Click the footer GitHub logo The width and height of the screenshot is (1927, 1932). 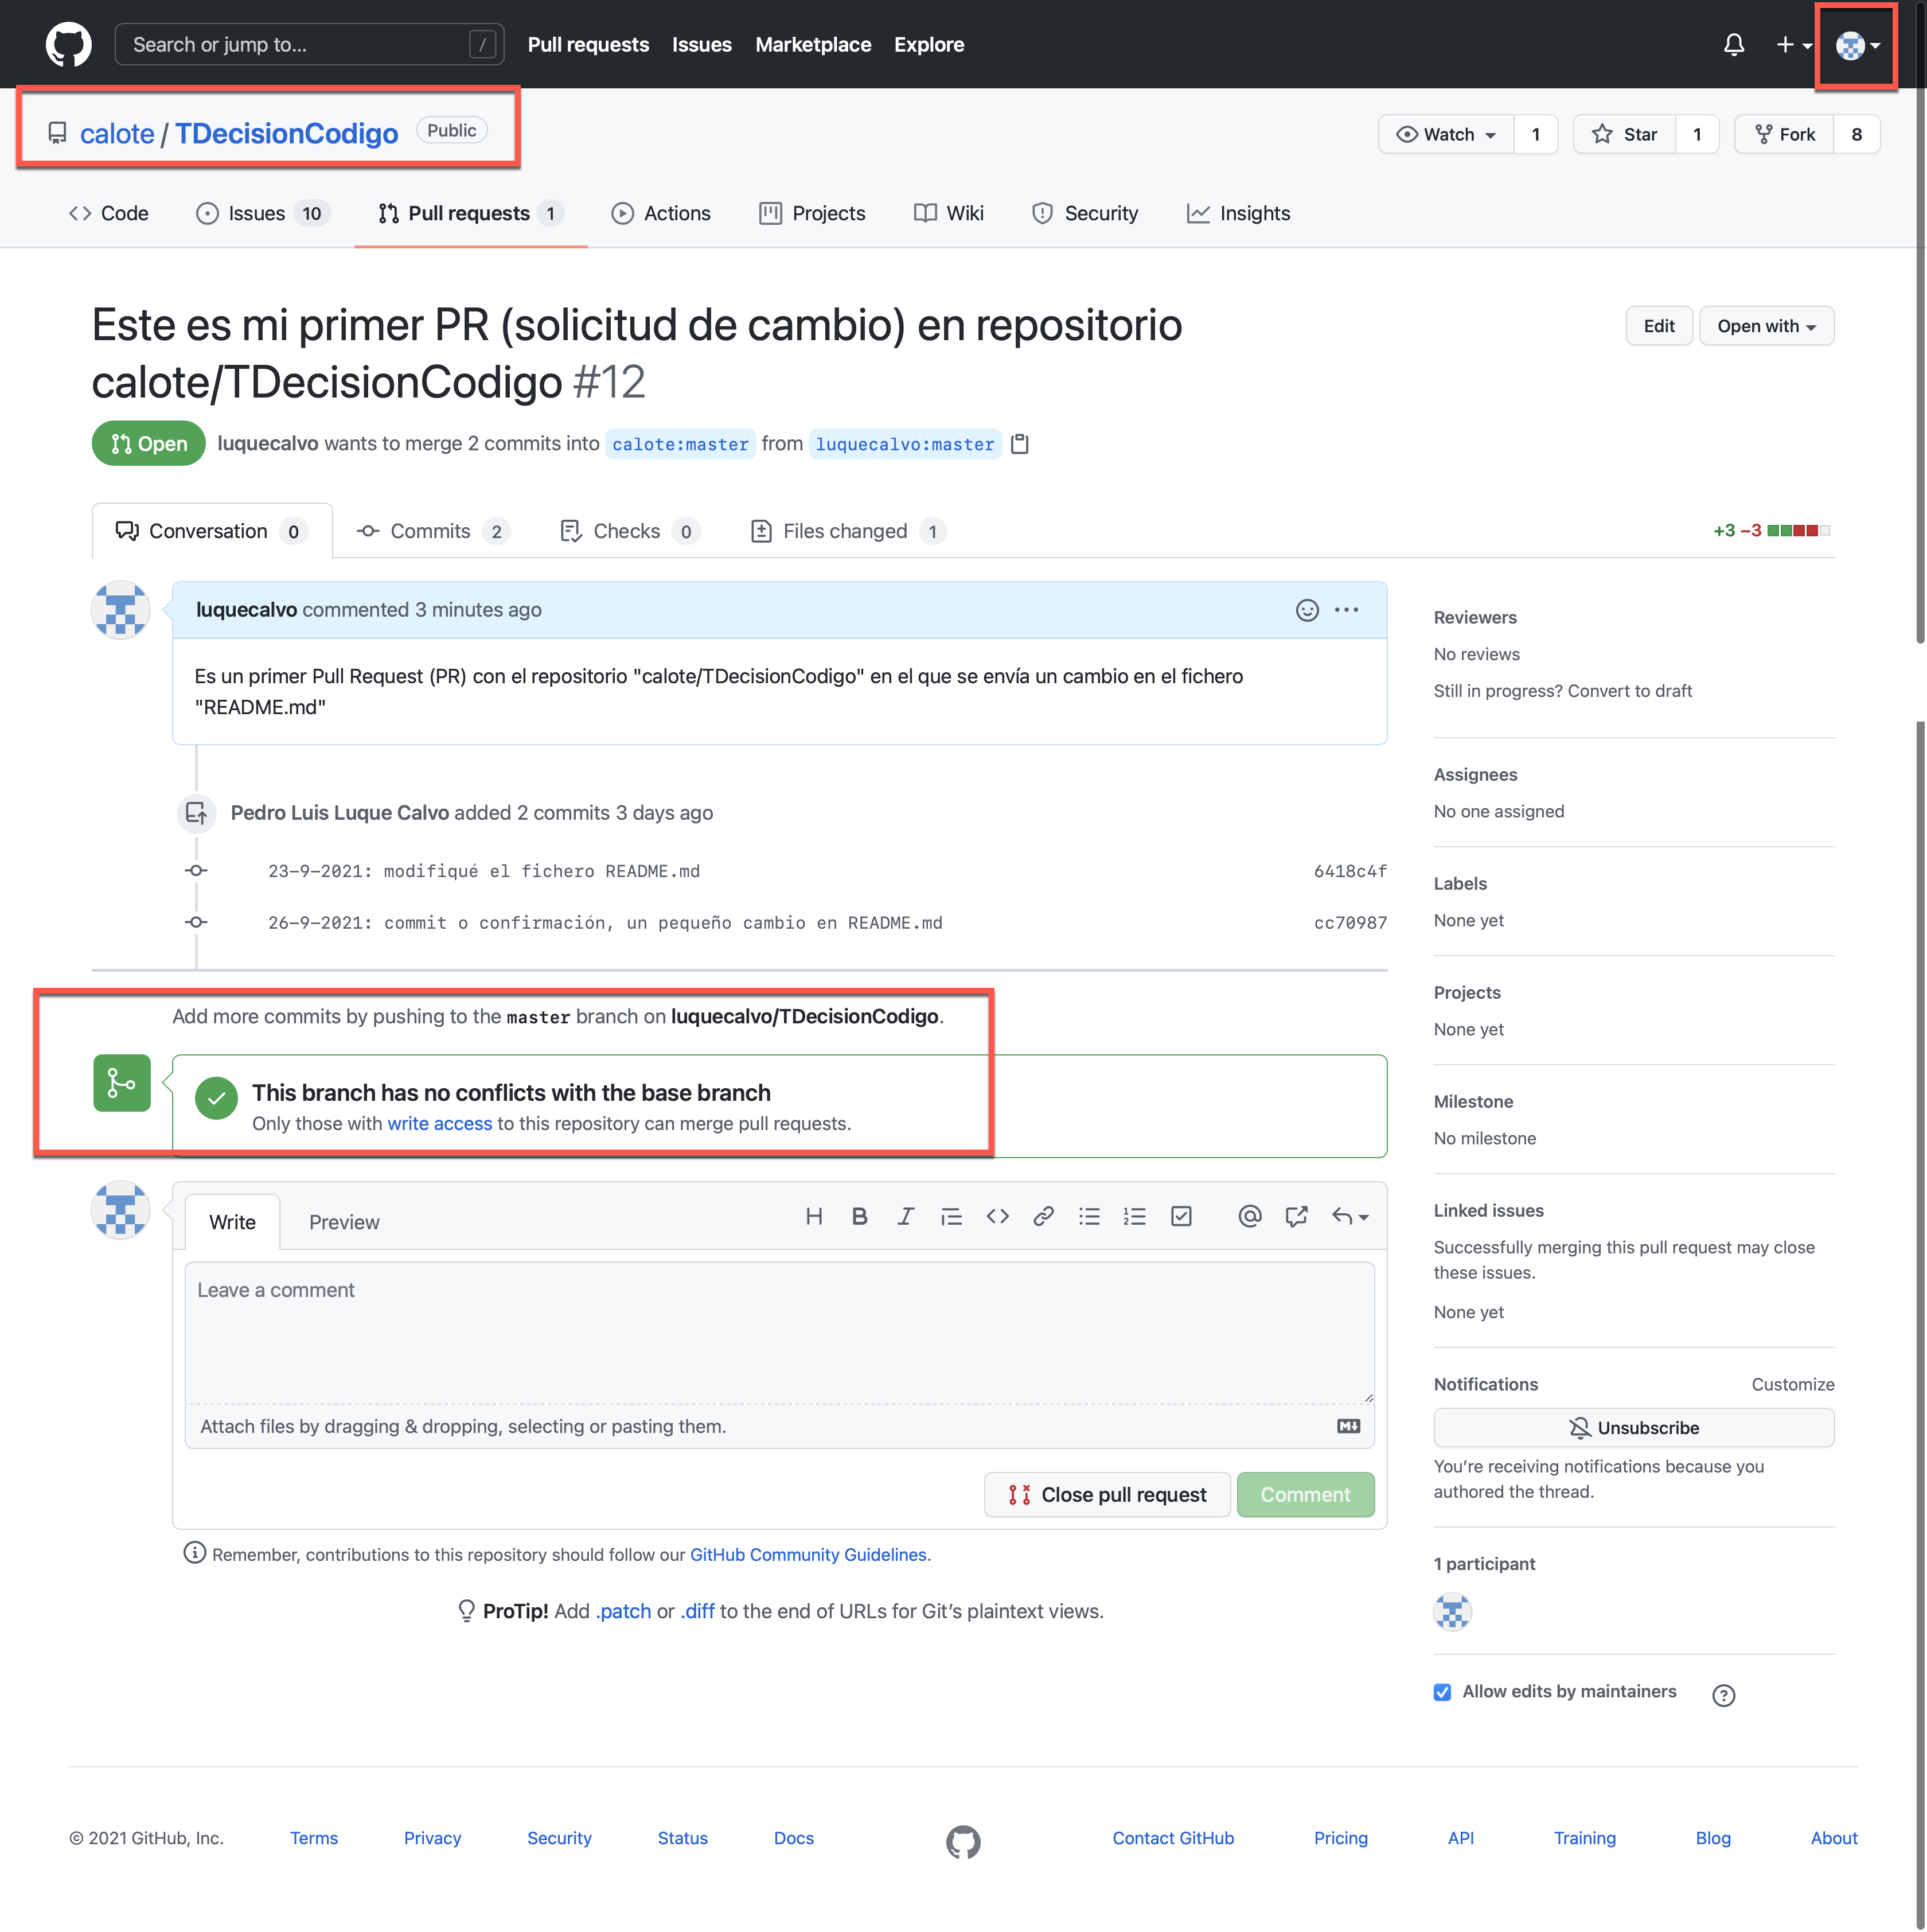963,1841
